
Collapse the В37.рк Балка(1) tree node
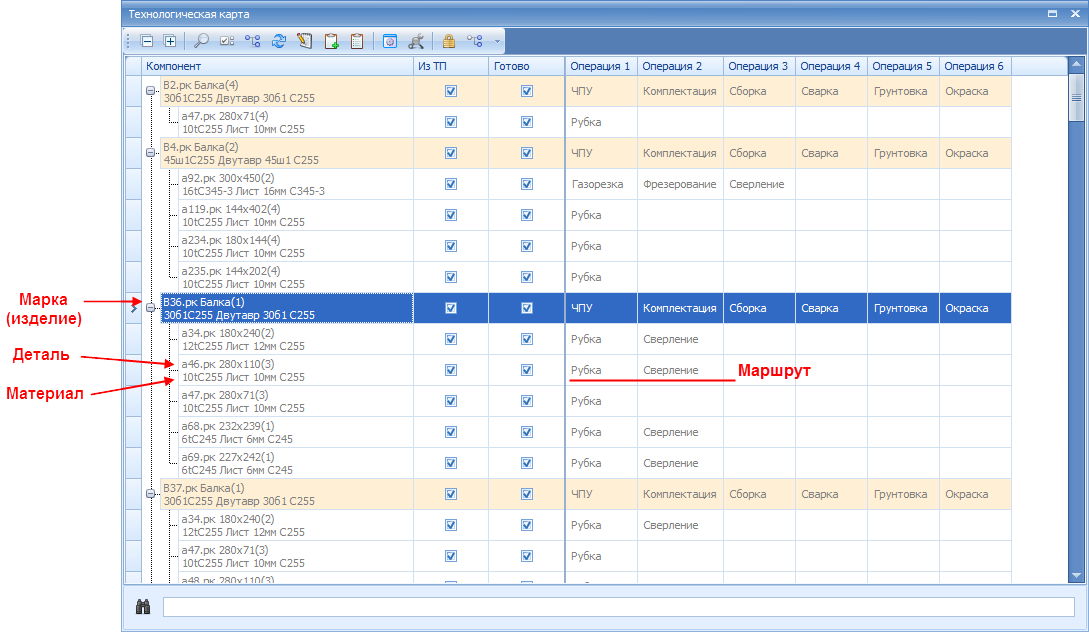[x=151, y=494]
